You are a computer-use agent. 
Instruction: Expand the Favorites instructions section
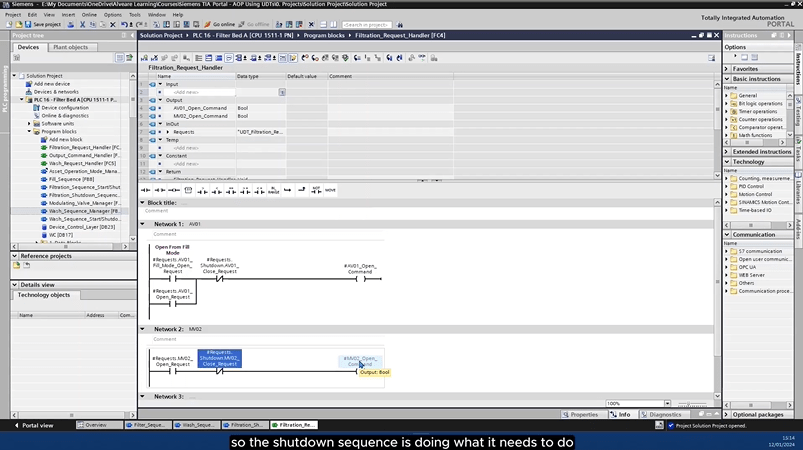(x=727, y=69)
